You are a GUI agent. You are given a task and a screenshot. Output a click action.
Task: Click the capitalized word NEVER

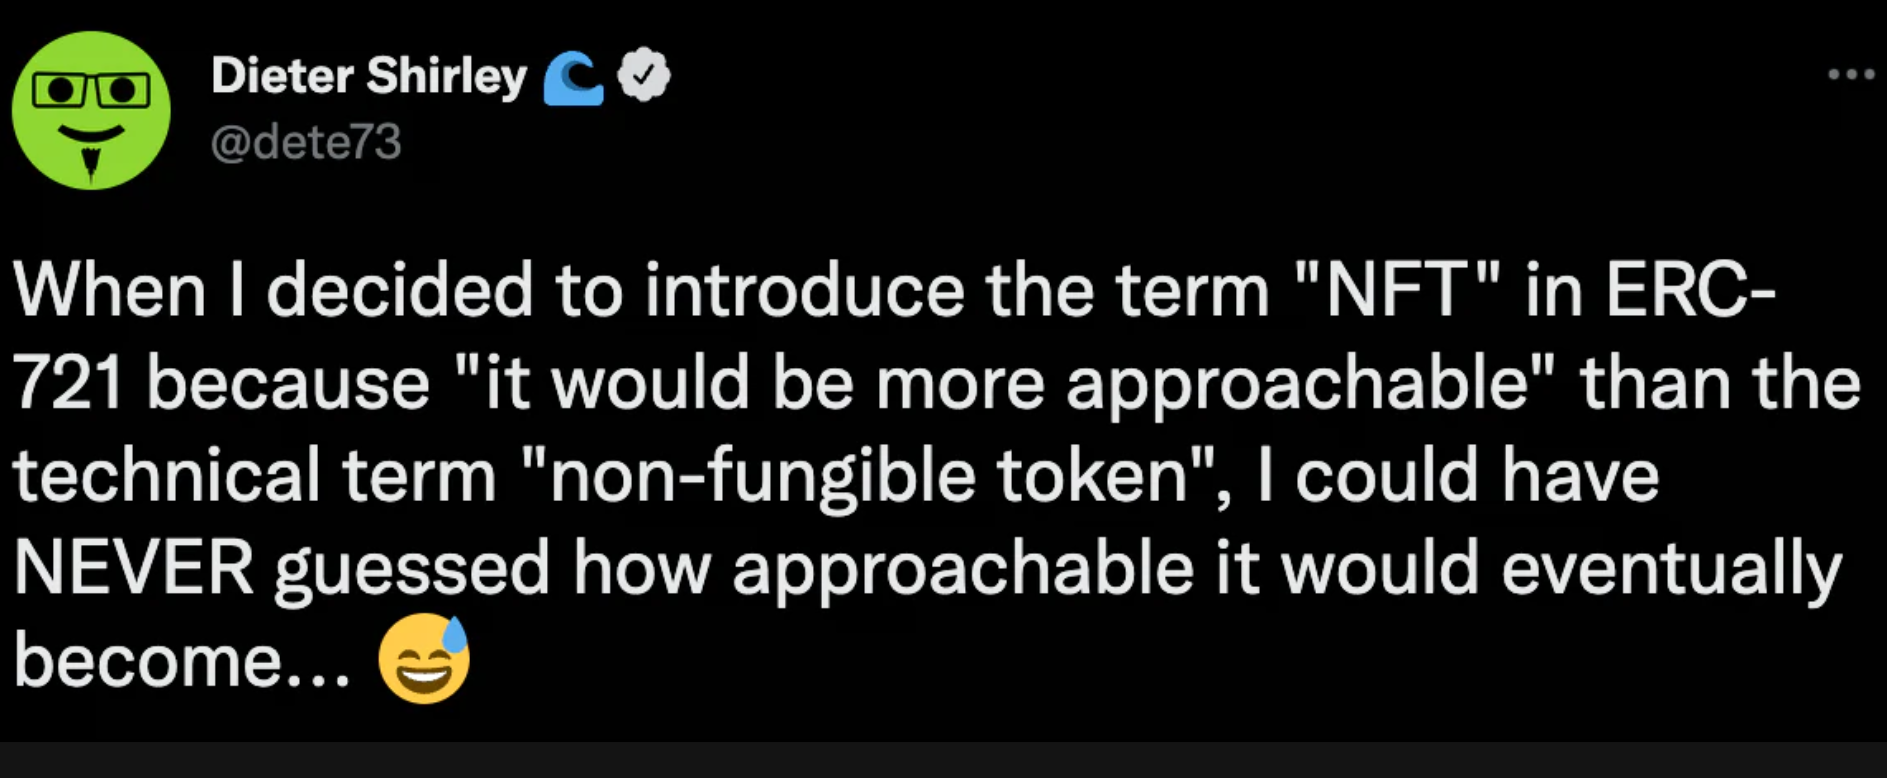134,568
